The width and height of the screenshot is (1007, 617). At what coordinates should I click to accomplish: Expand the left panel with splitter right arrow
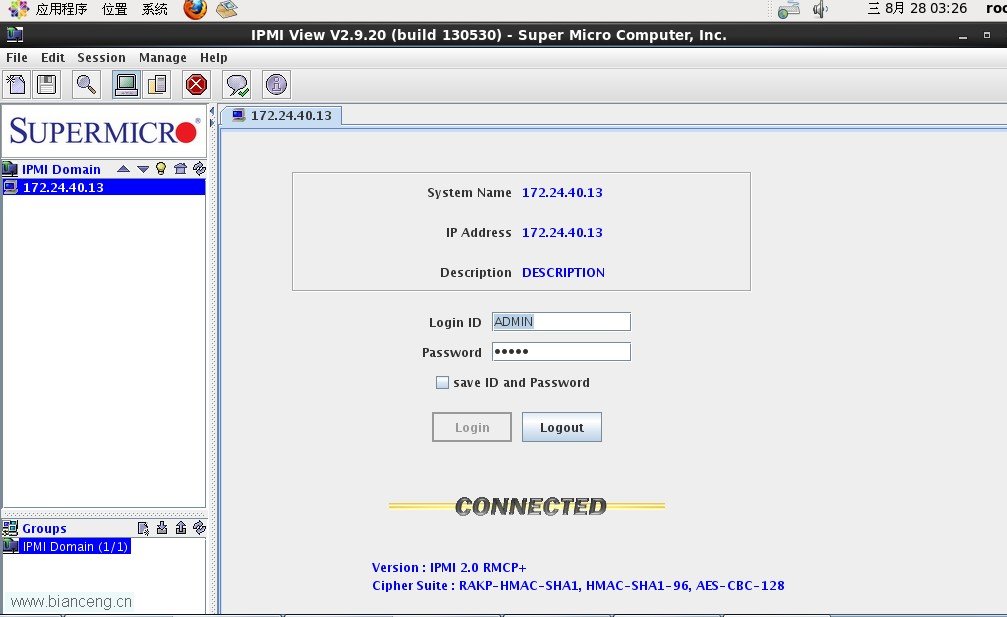pyautogui.click(x=211, y=123)
